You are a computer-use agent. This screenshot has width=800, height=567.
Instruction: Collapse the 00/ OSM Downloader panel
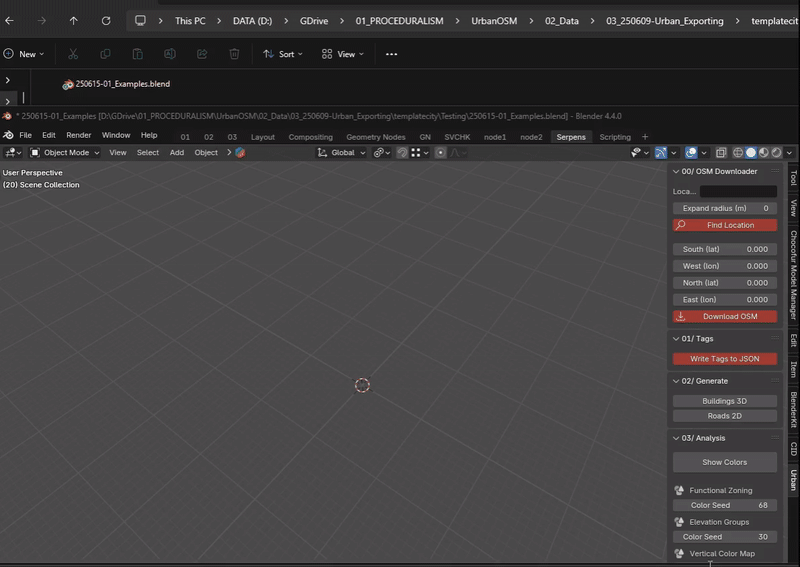(676, 171)
